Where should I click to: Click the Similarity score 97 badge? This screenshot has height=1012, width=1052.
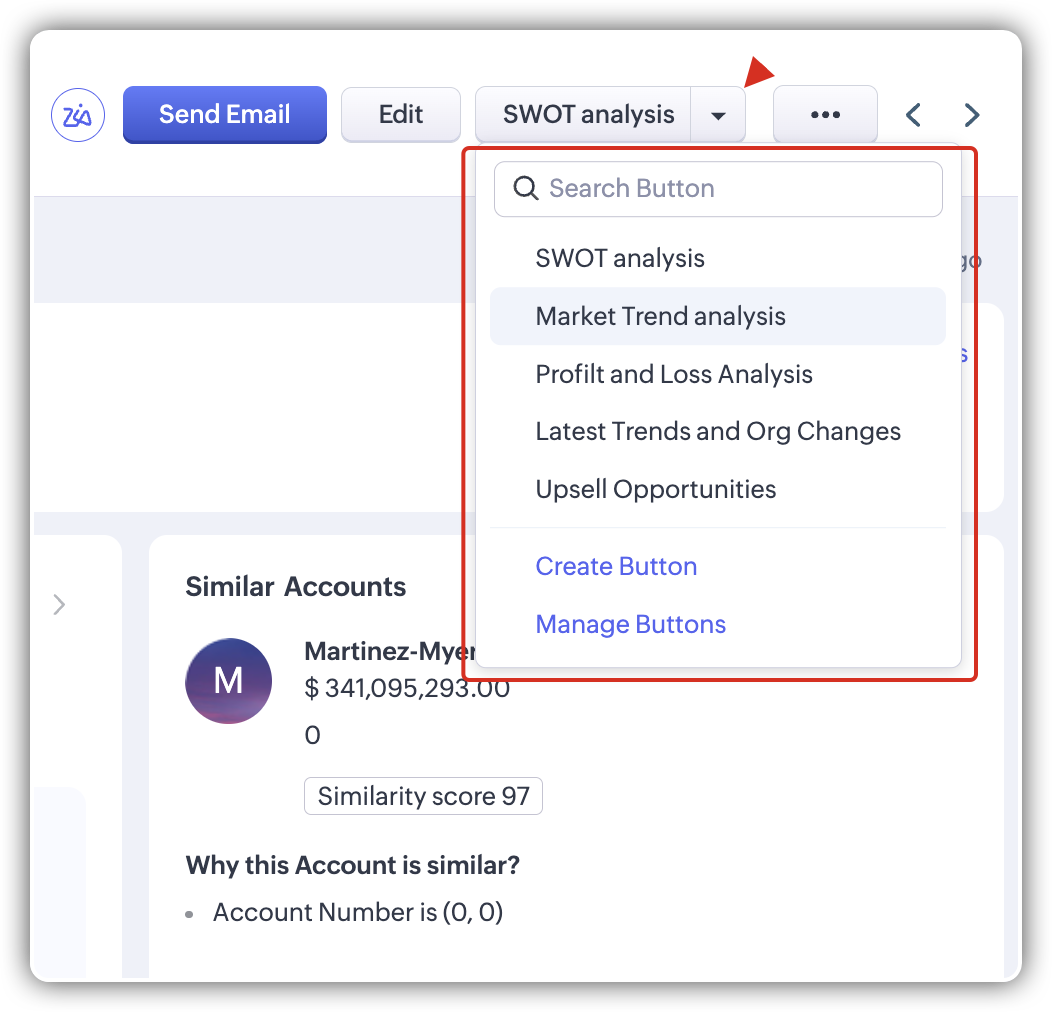pos(423,797)
